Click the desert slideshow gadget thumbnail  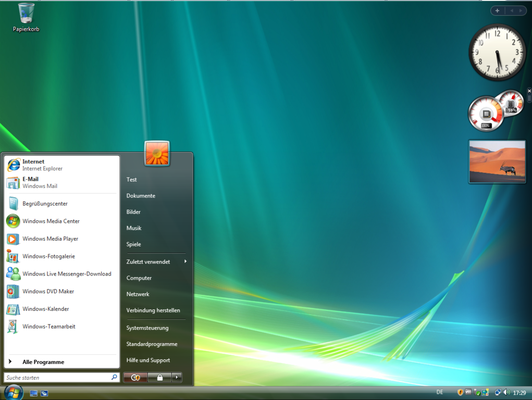pyautogui.click(x=497, y=161)
